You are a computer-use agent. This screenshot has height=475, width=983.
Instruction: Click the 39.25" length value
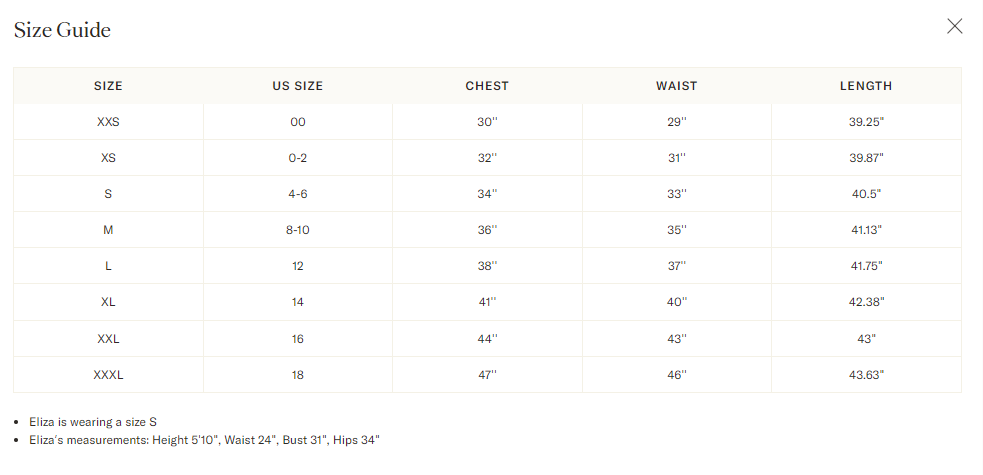(x=866, y=122)
